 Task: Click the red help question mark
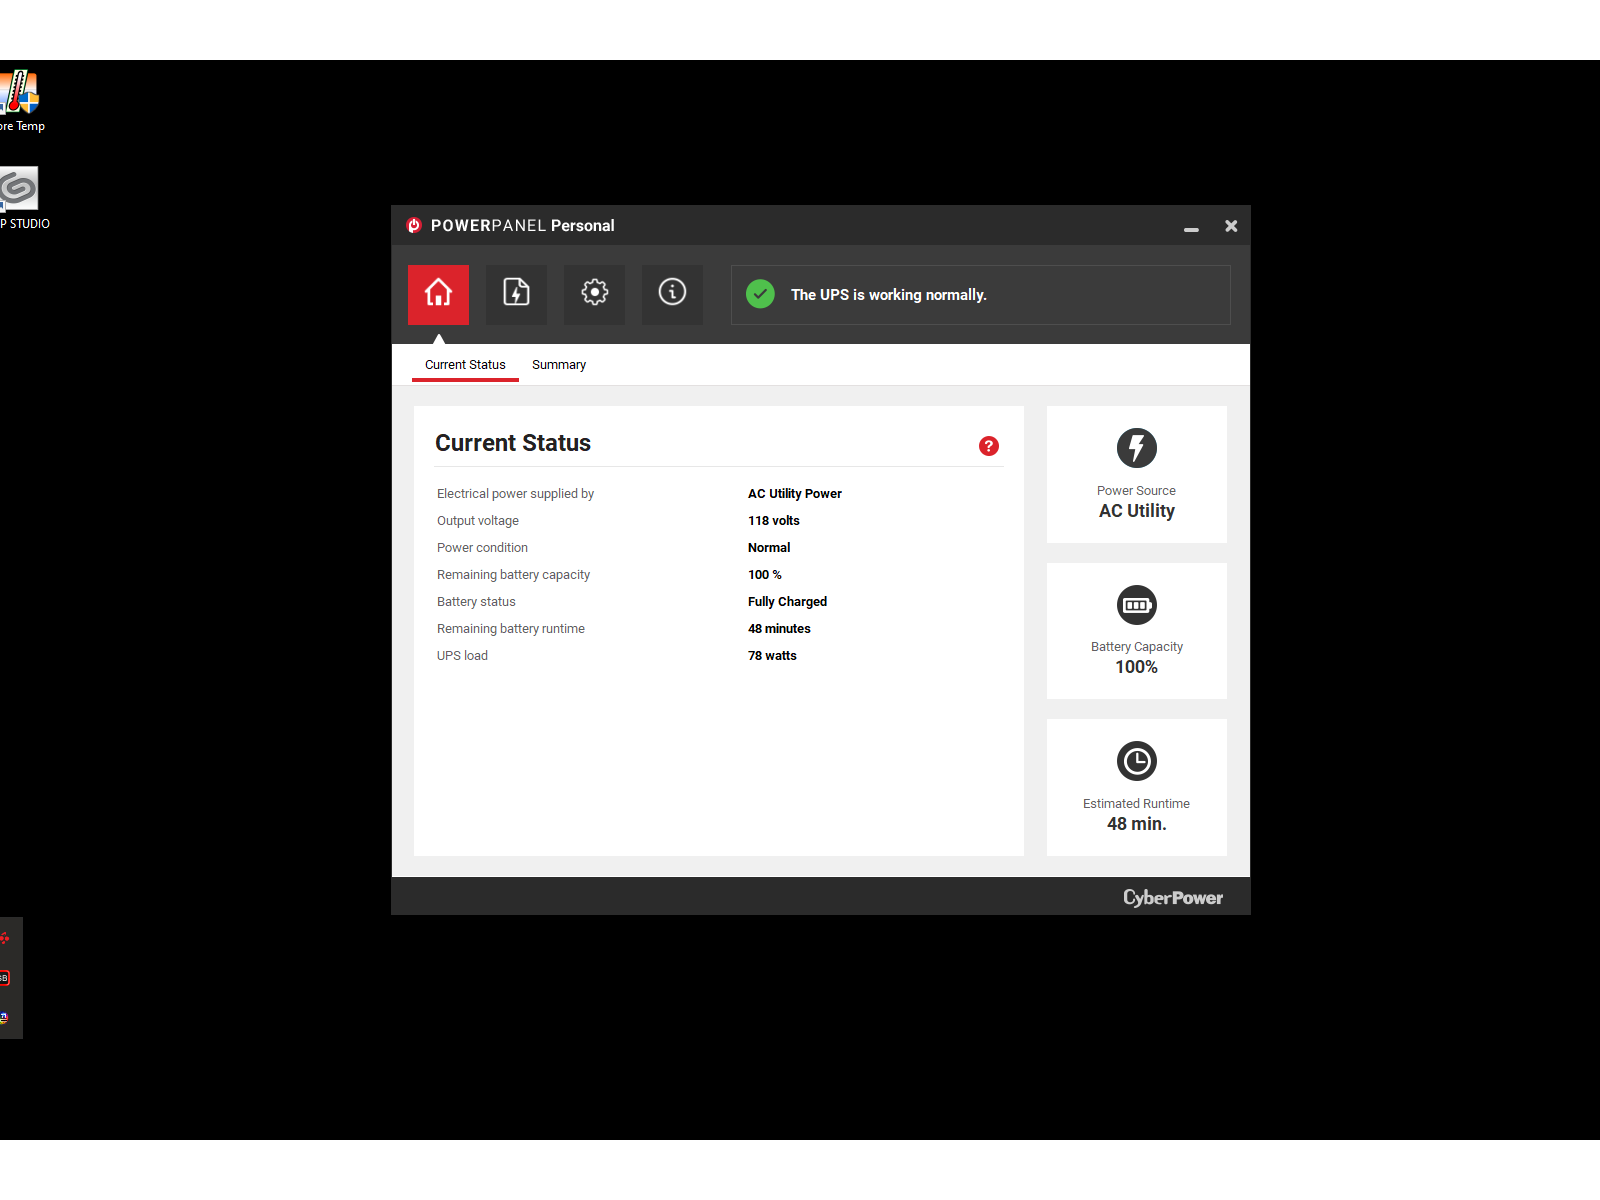point(988,446)
